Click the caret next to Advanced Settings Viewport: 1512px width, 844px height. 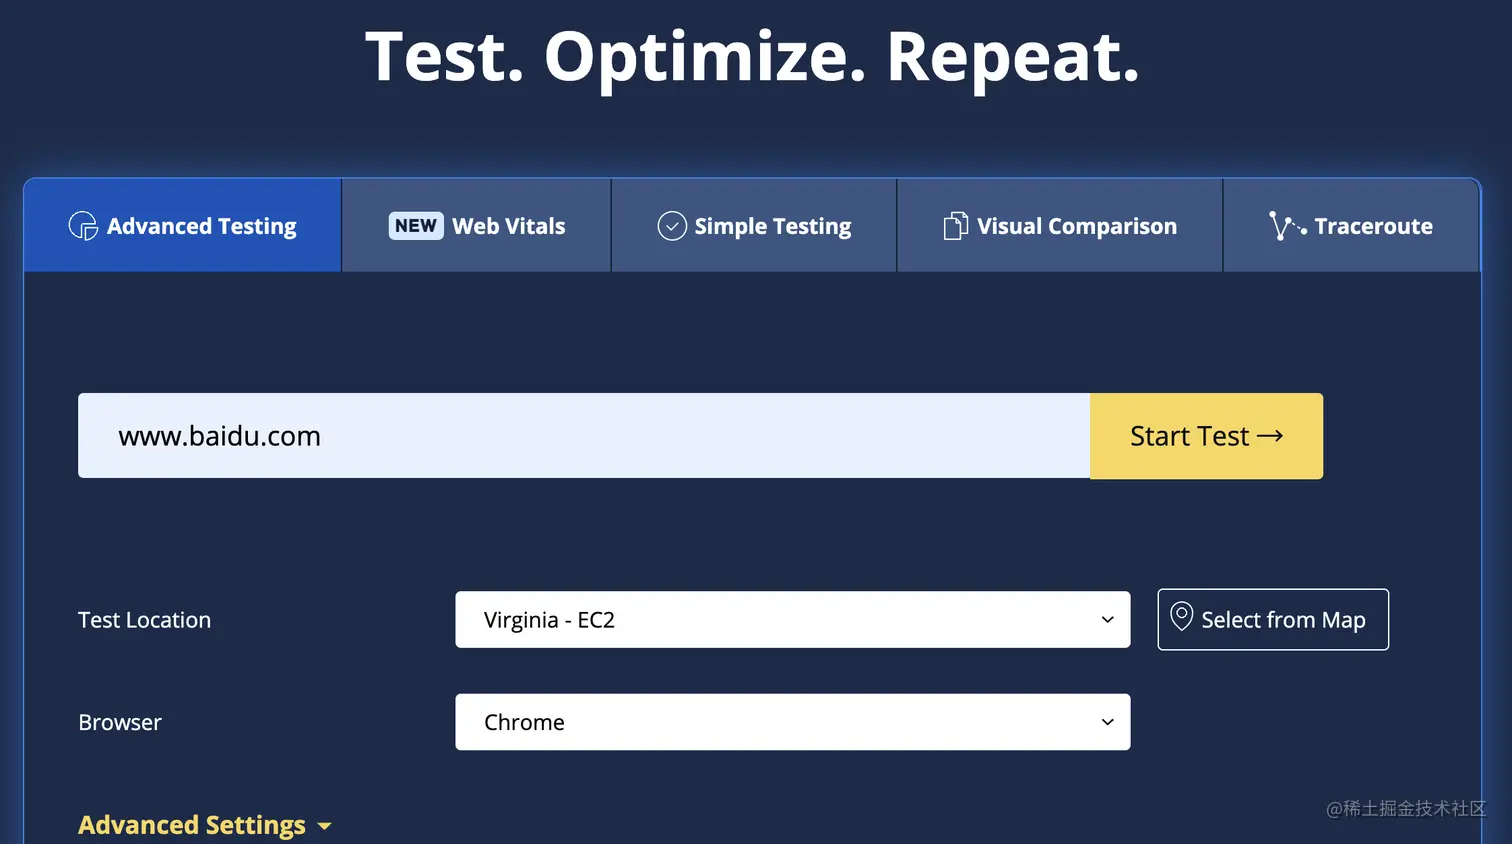click(324, 827)
